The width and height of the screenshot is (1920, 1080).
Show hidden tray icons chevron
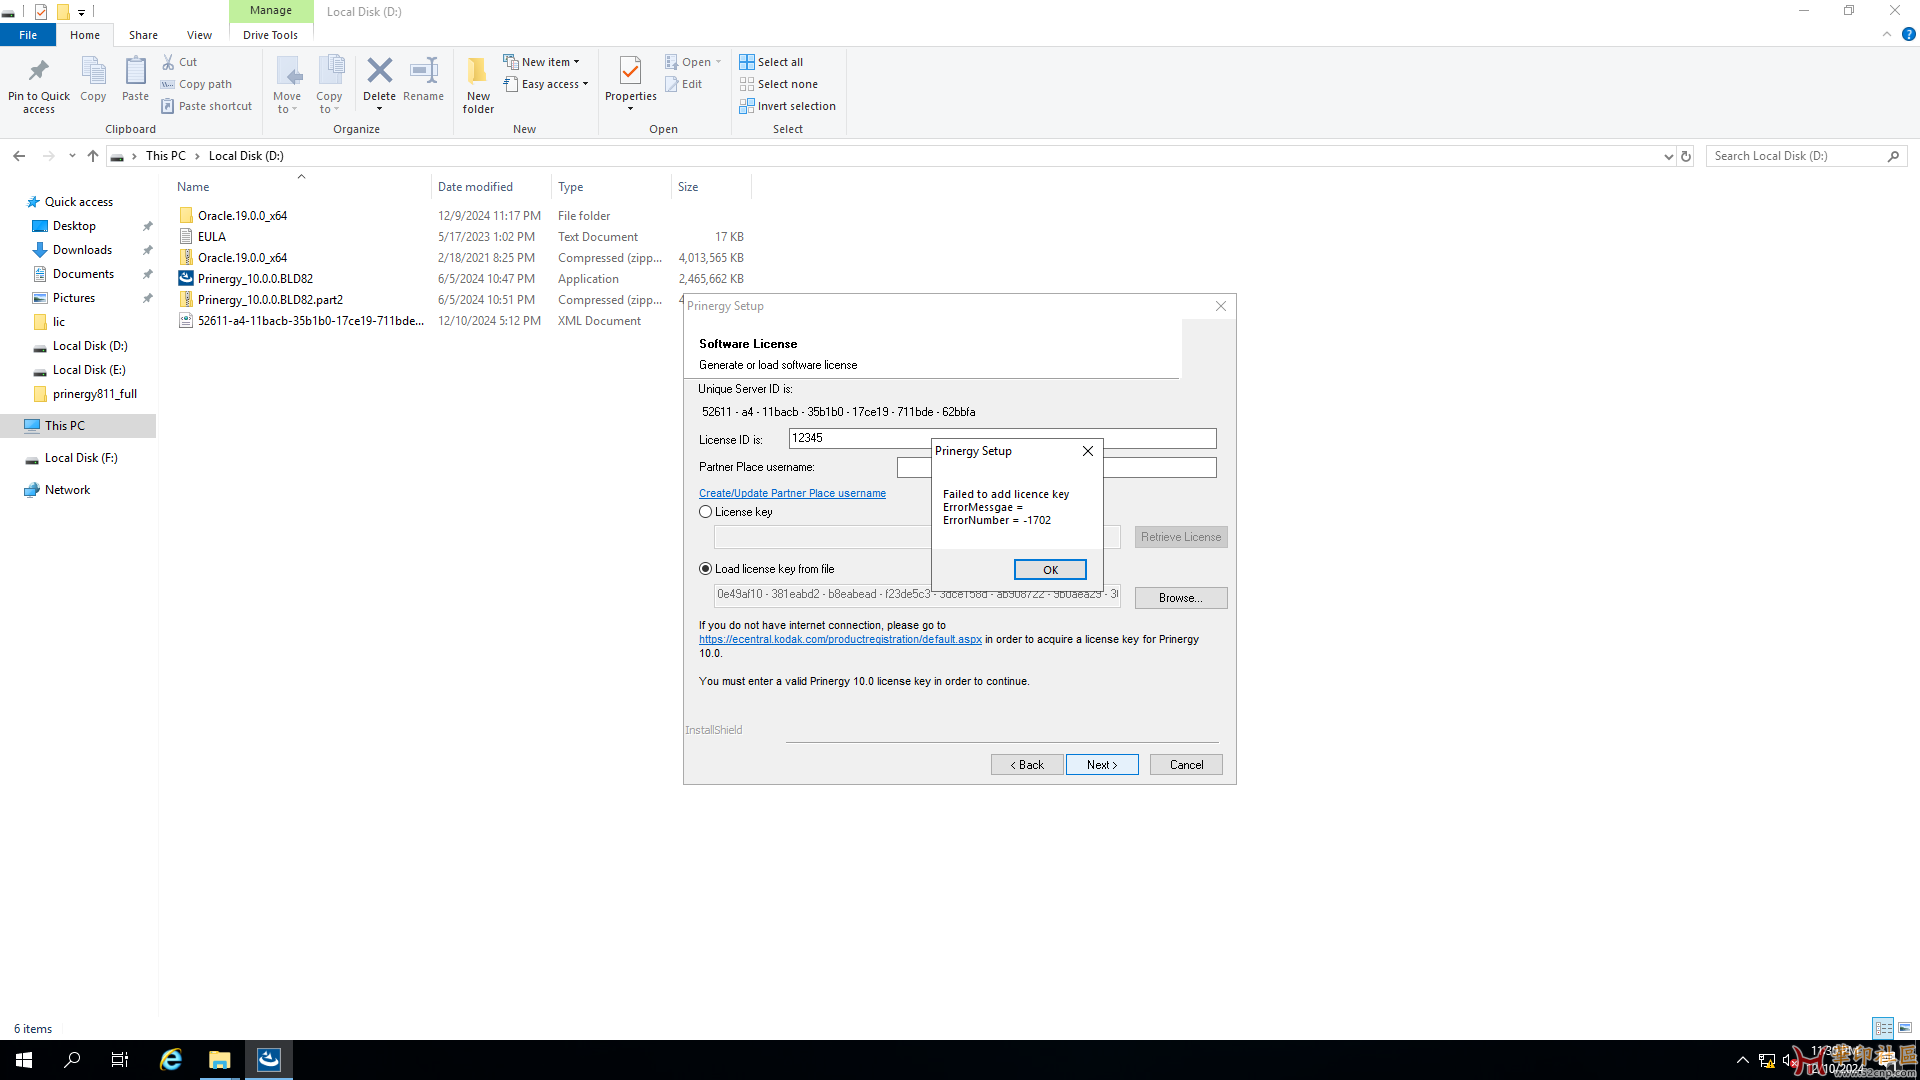click(1743, 1060)
